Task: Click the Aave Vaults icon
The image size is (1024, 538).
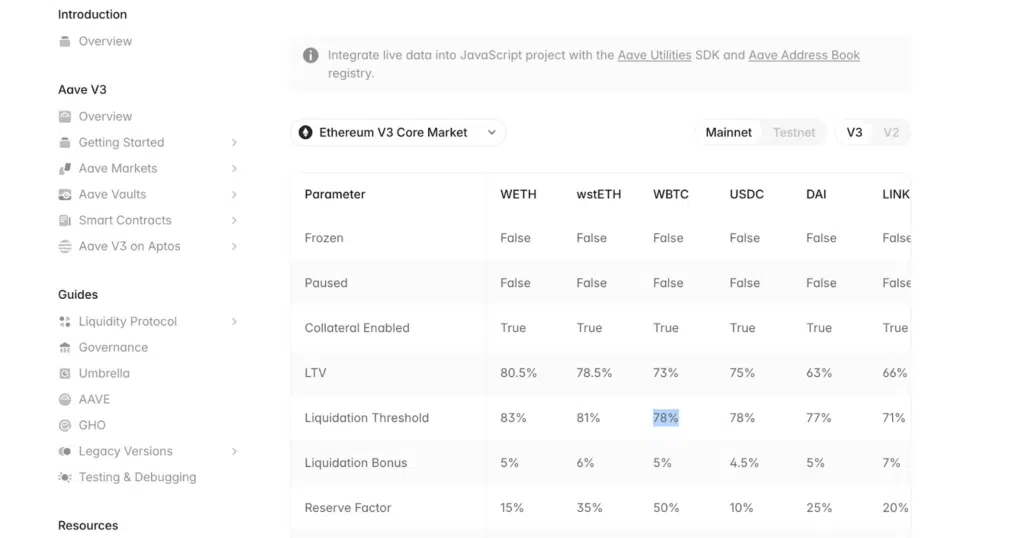Action: (65, 195)
